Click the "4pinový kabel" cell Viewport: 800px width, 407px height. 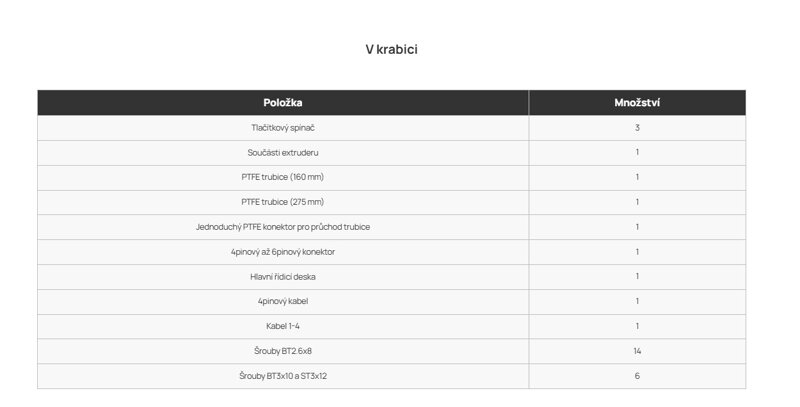283,301
